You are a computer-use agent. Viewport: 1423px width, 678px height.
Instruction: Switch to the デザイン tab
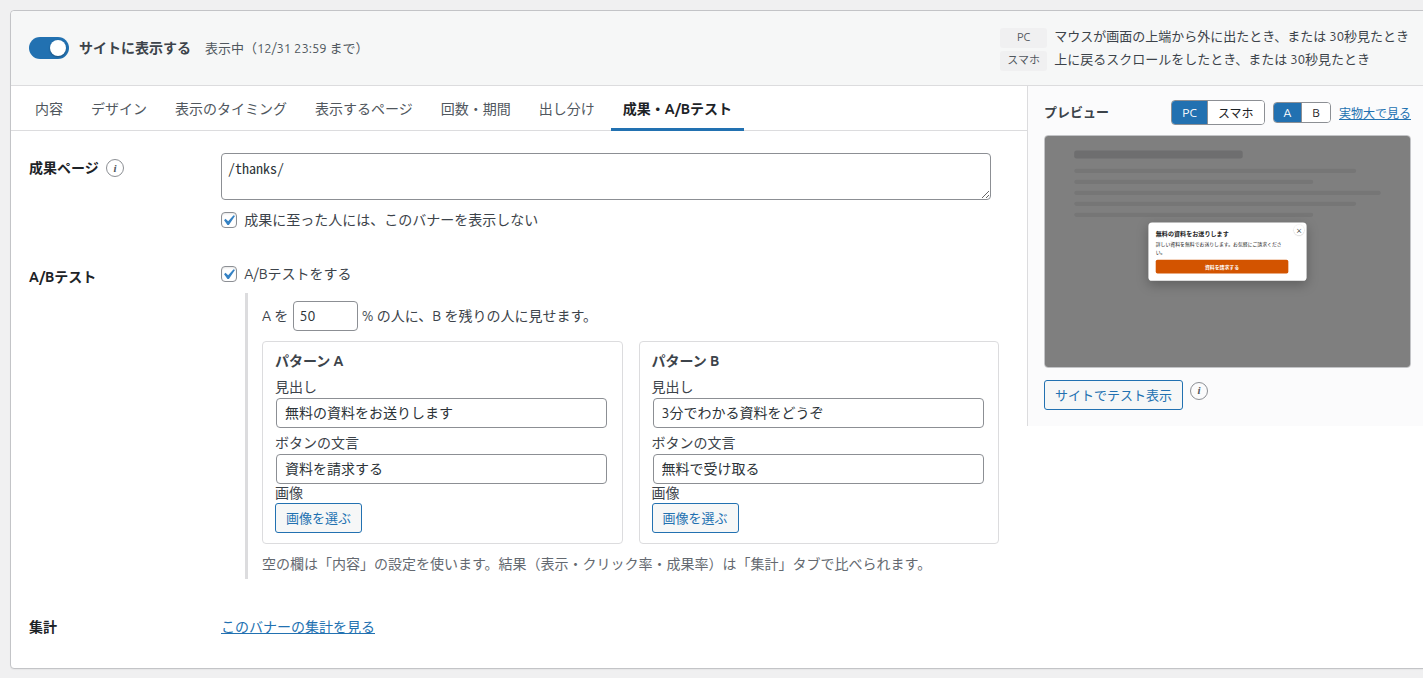[x=119, y=109]
